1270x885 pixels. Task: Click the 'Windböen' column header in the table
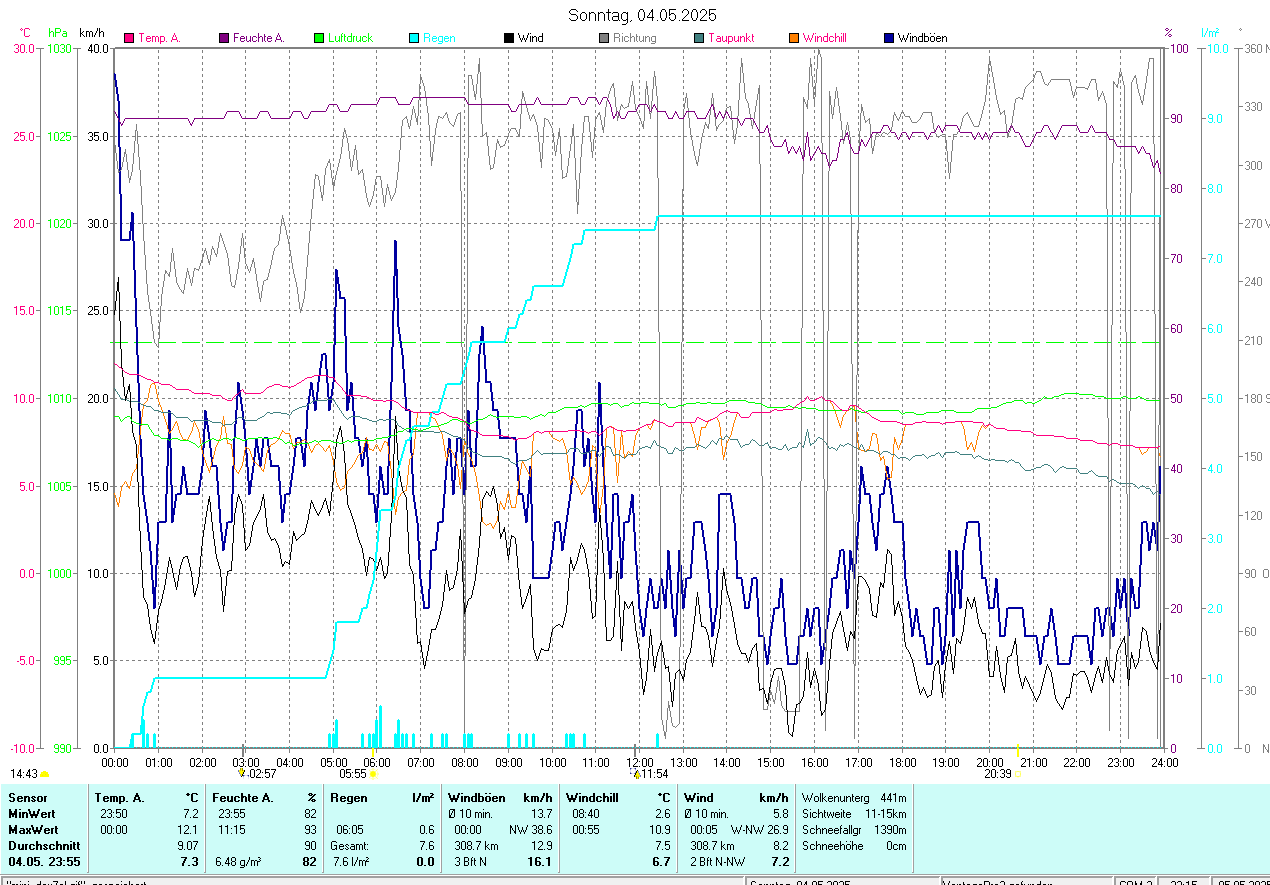click(476, 798)
